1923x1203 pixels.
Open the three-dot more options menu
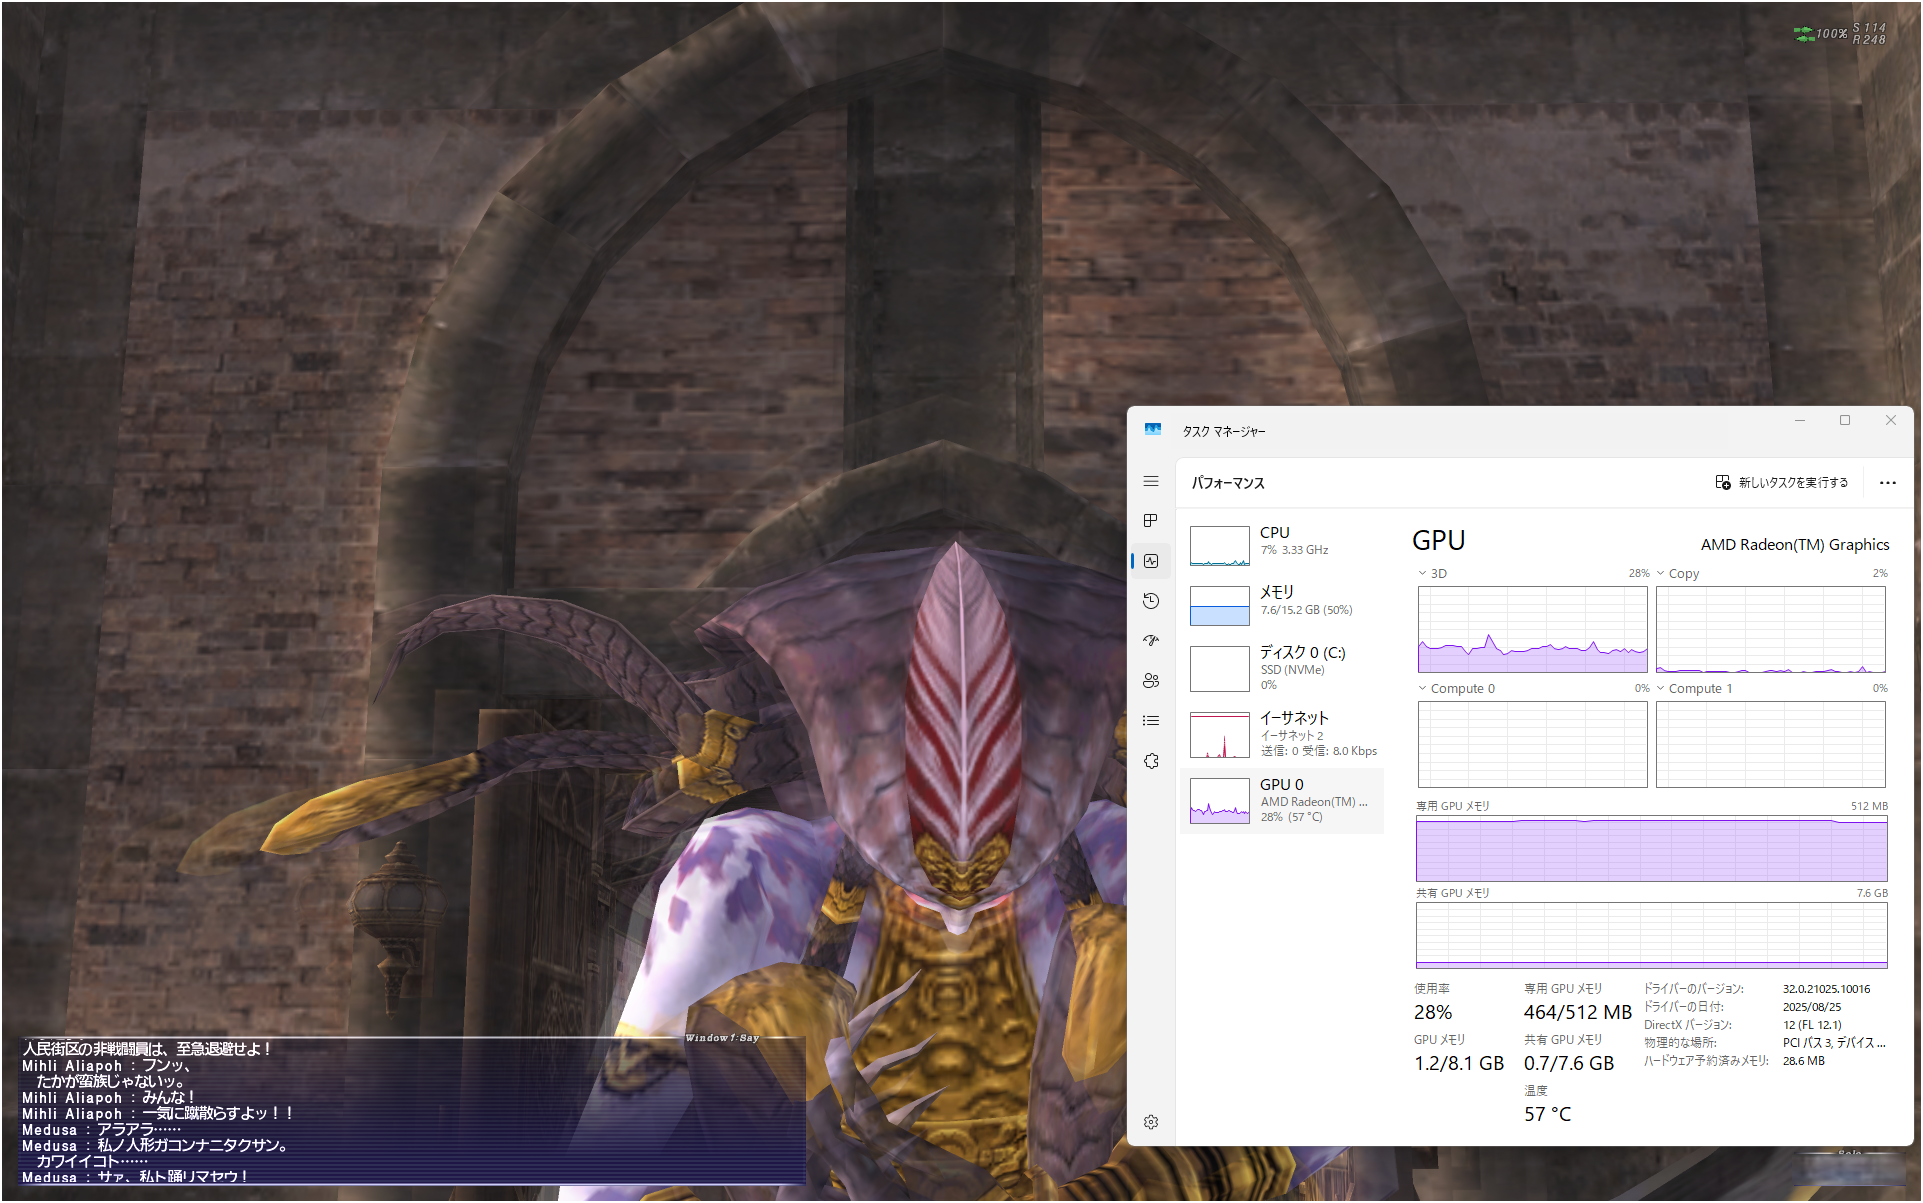click(x=1887, y=483)
